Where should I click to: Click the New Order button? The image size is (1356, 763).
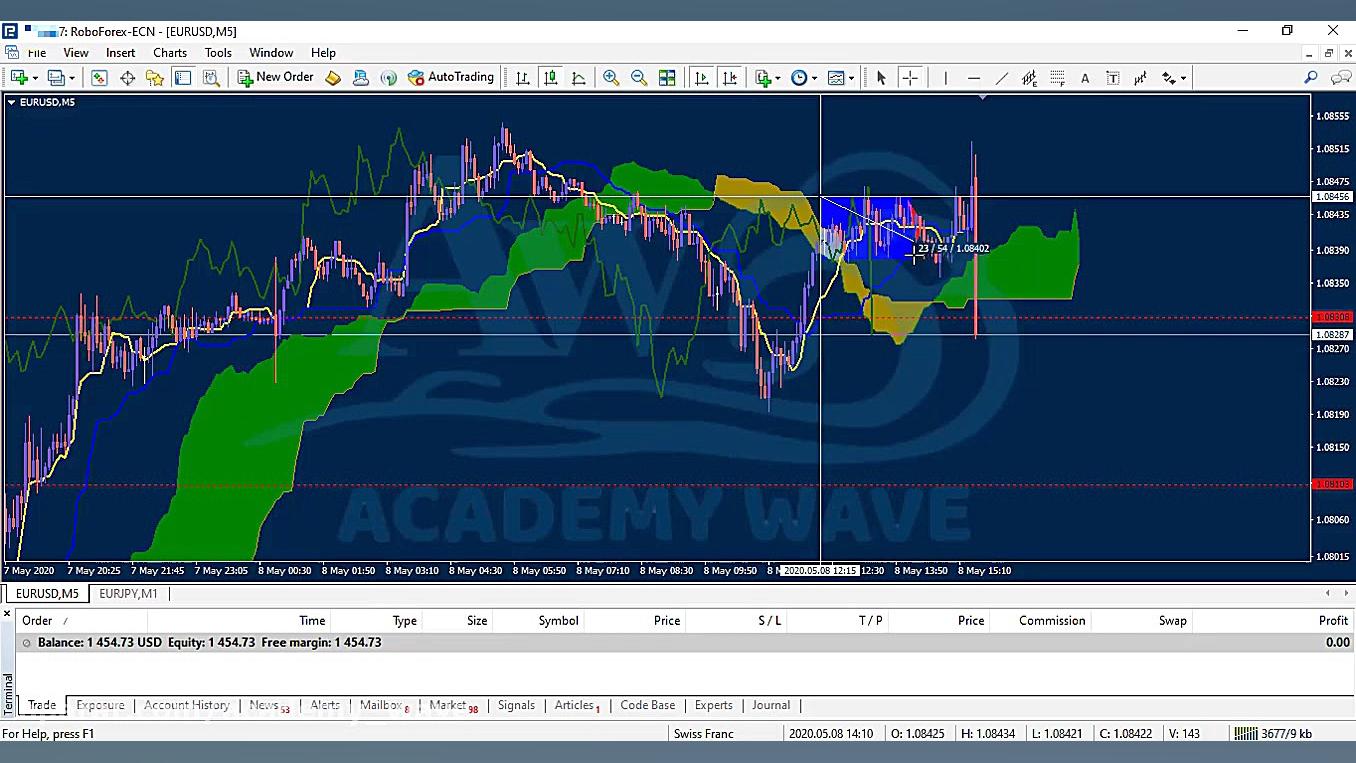[275, 77]
